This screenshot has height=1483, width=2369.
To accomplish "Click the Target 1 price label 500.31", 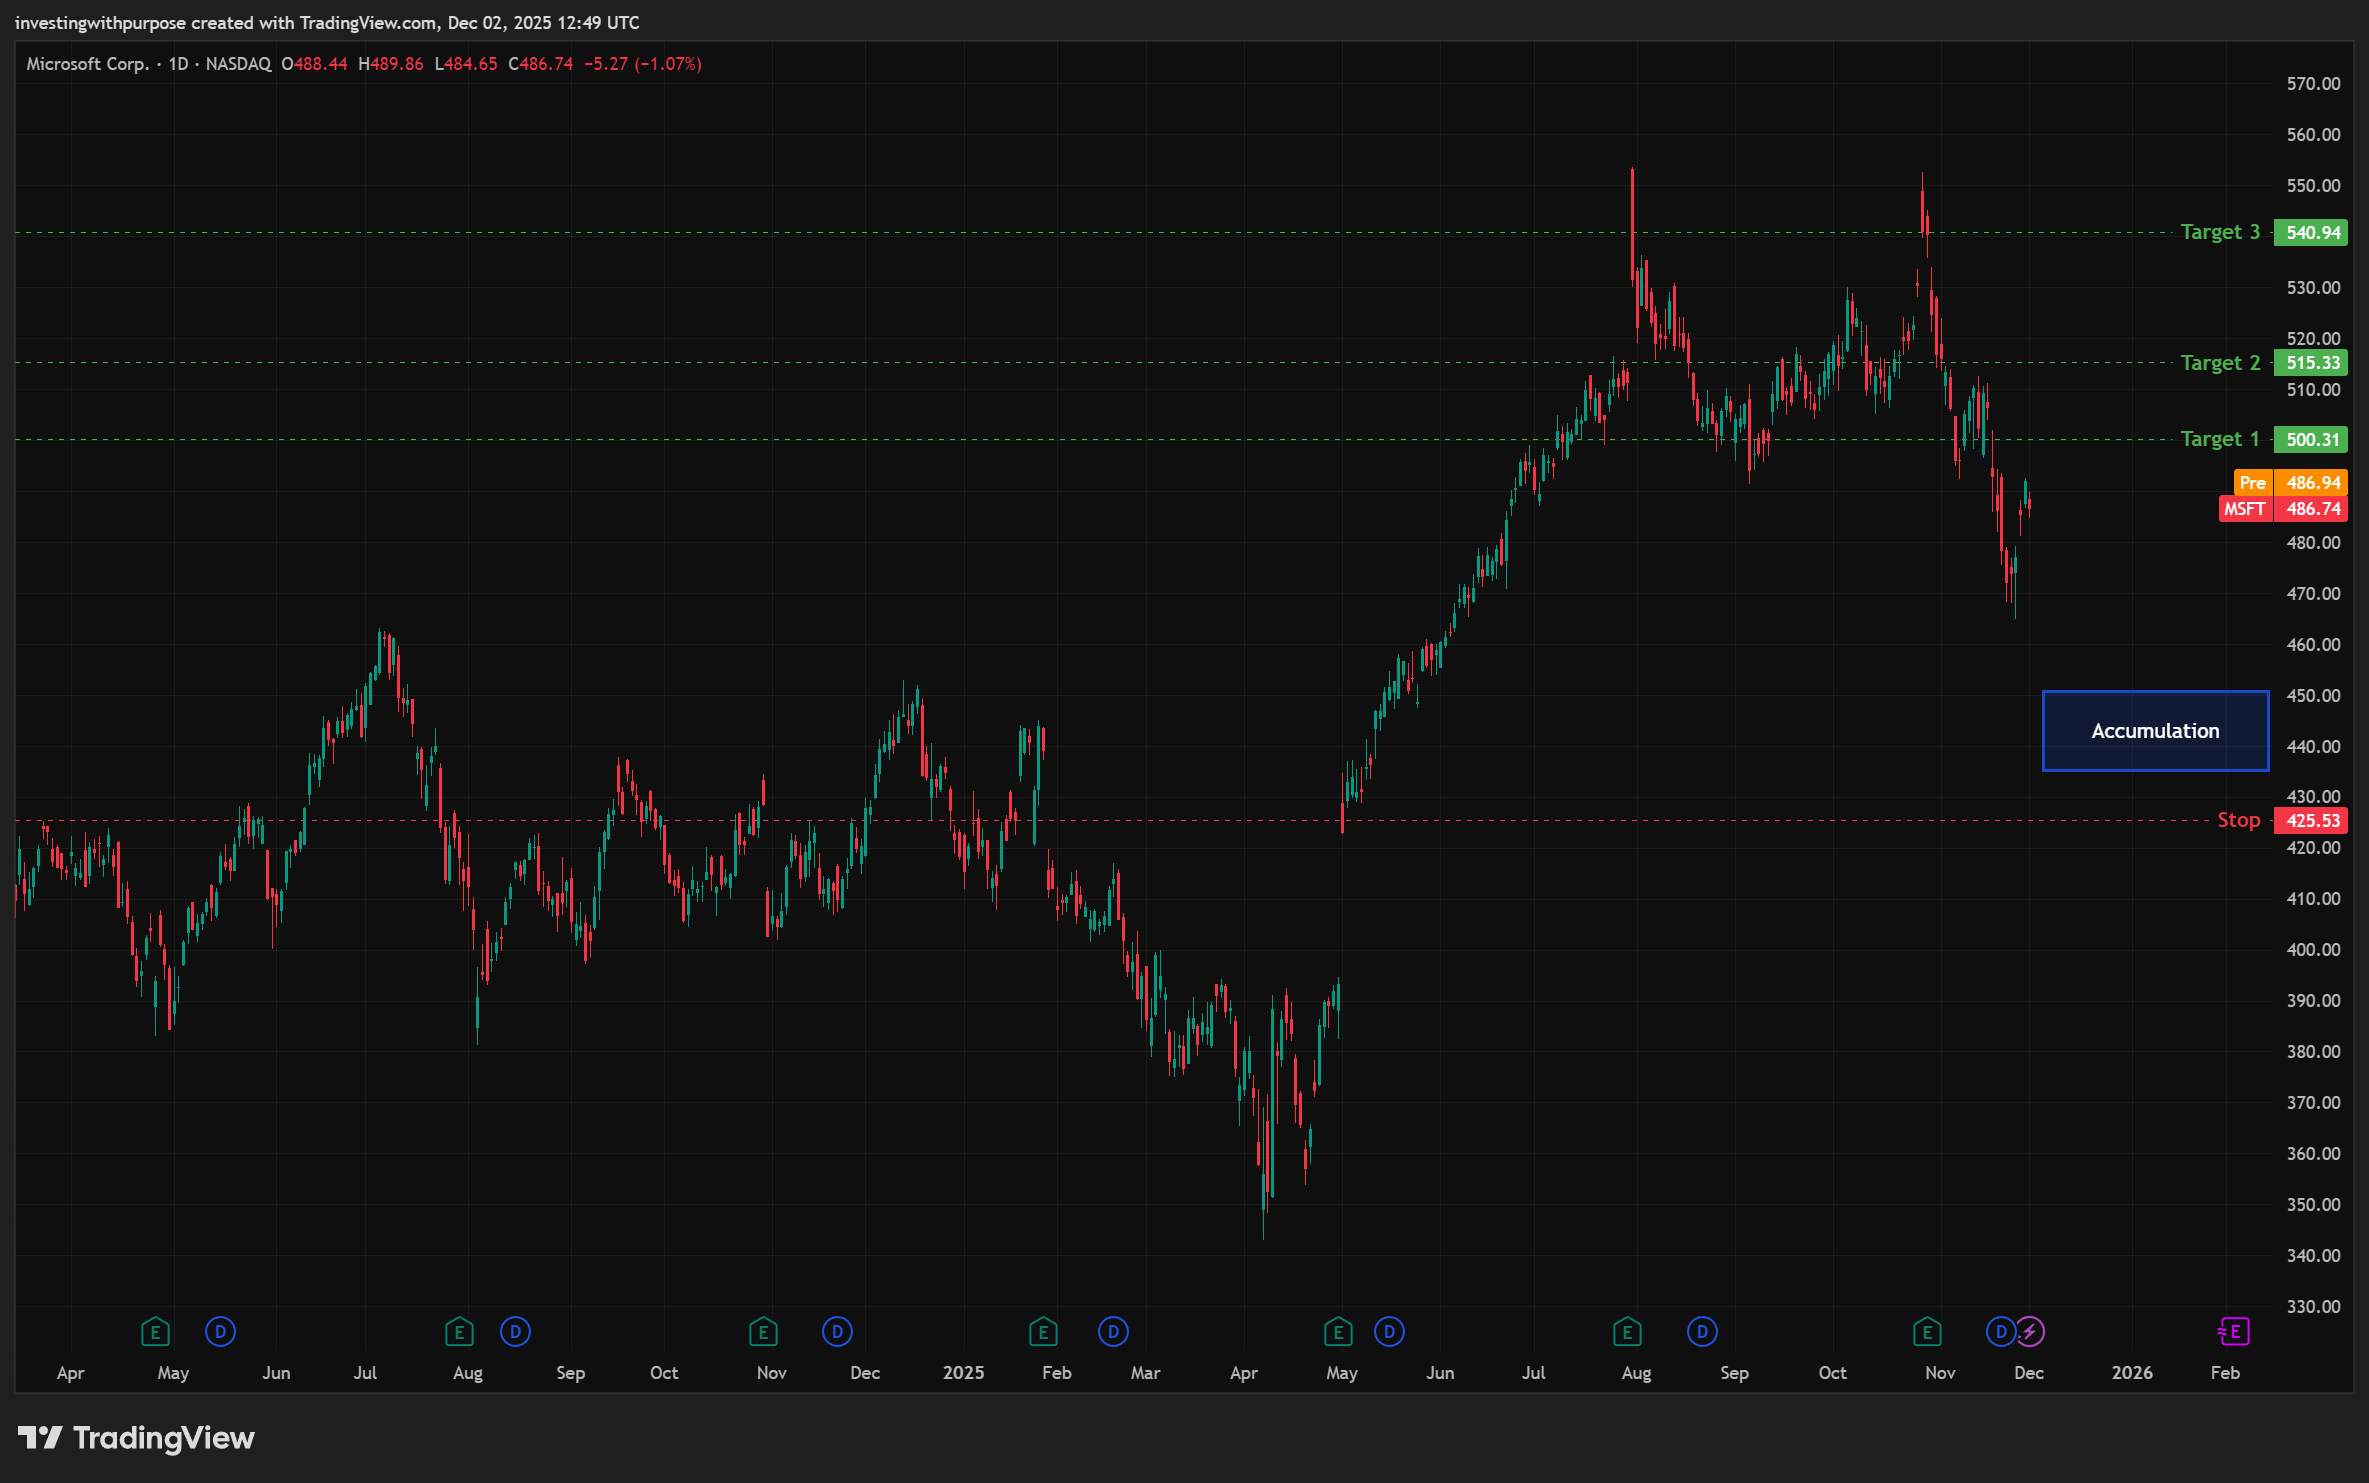I will point(2312,440).
